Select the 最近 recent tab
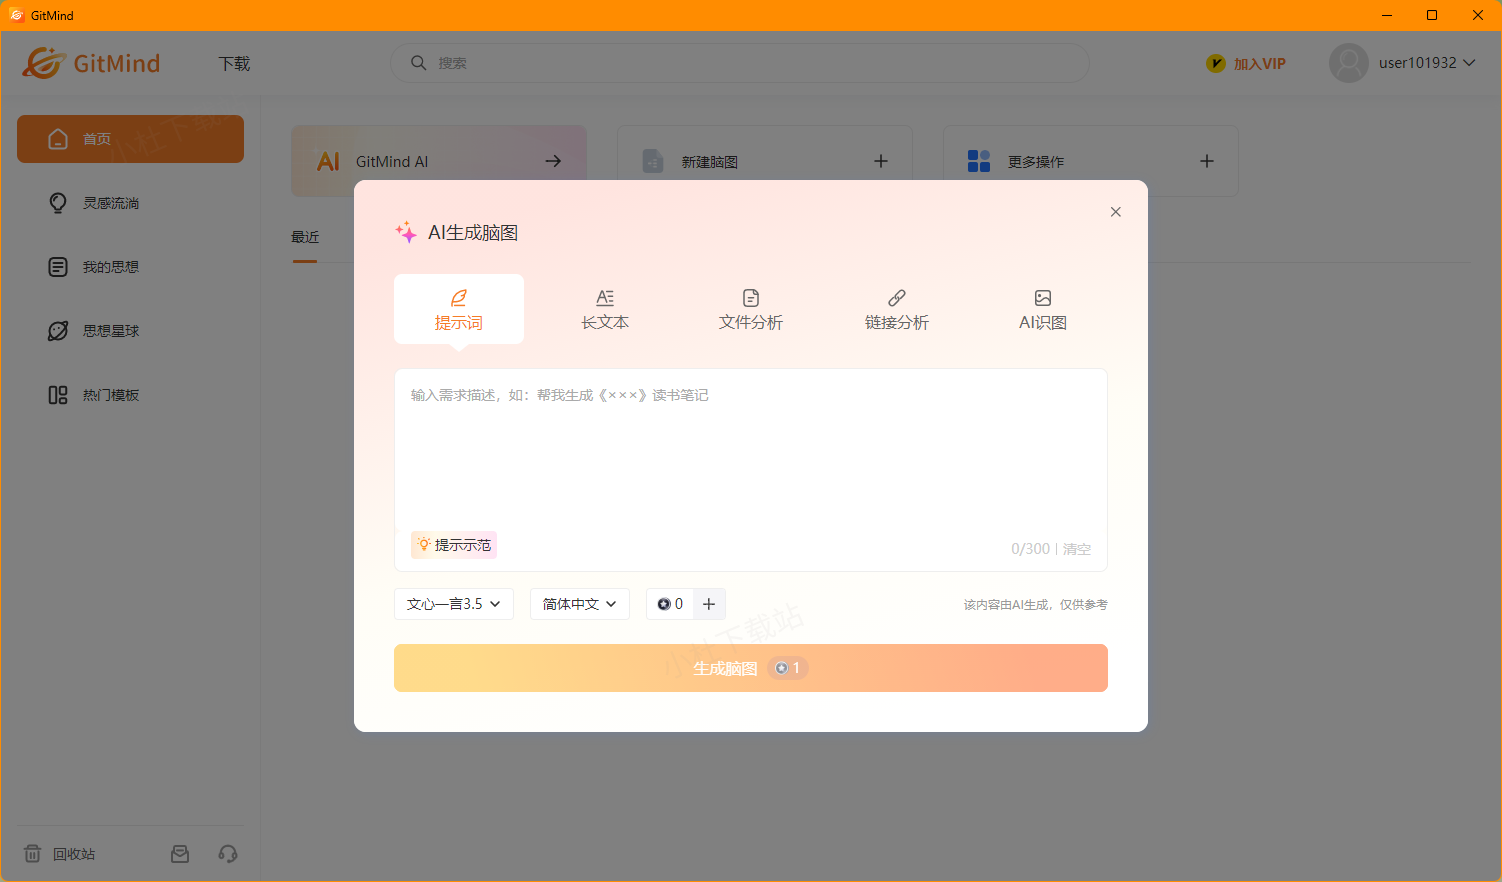 [305, 238]
